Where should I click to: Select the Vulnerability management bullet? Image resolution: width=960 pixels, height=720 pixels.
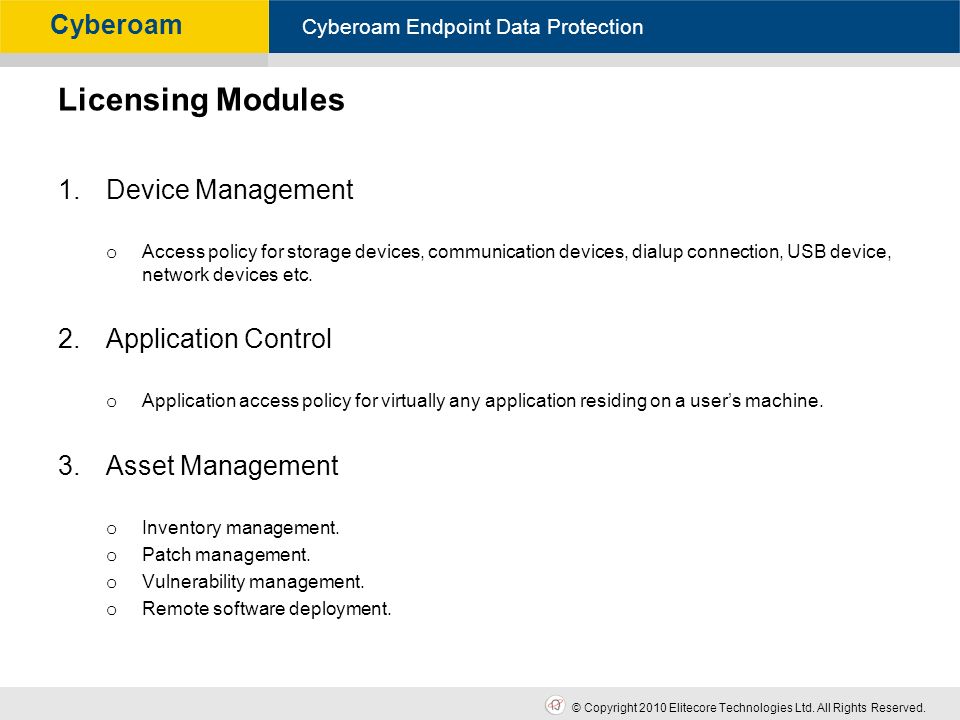point(253,582)
